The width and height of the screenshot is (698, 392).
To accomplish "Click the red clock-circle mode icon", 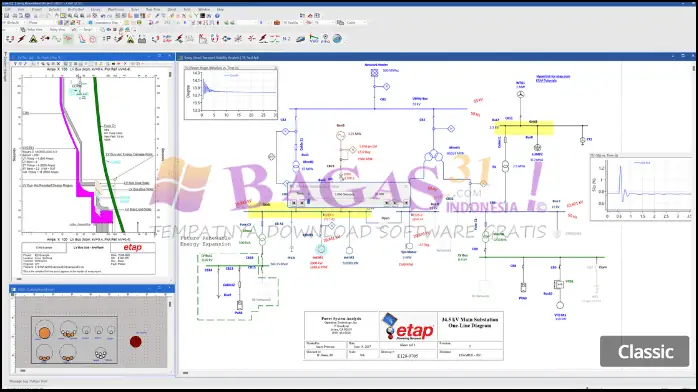I will [x=93, y=39].
